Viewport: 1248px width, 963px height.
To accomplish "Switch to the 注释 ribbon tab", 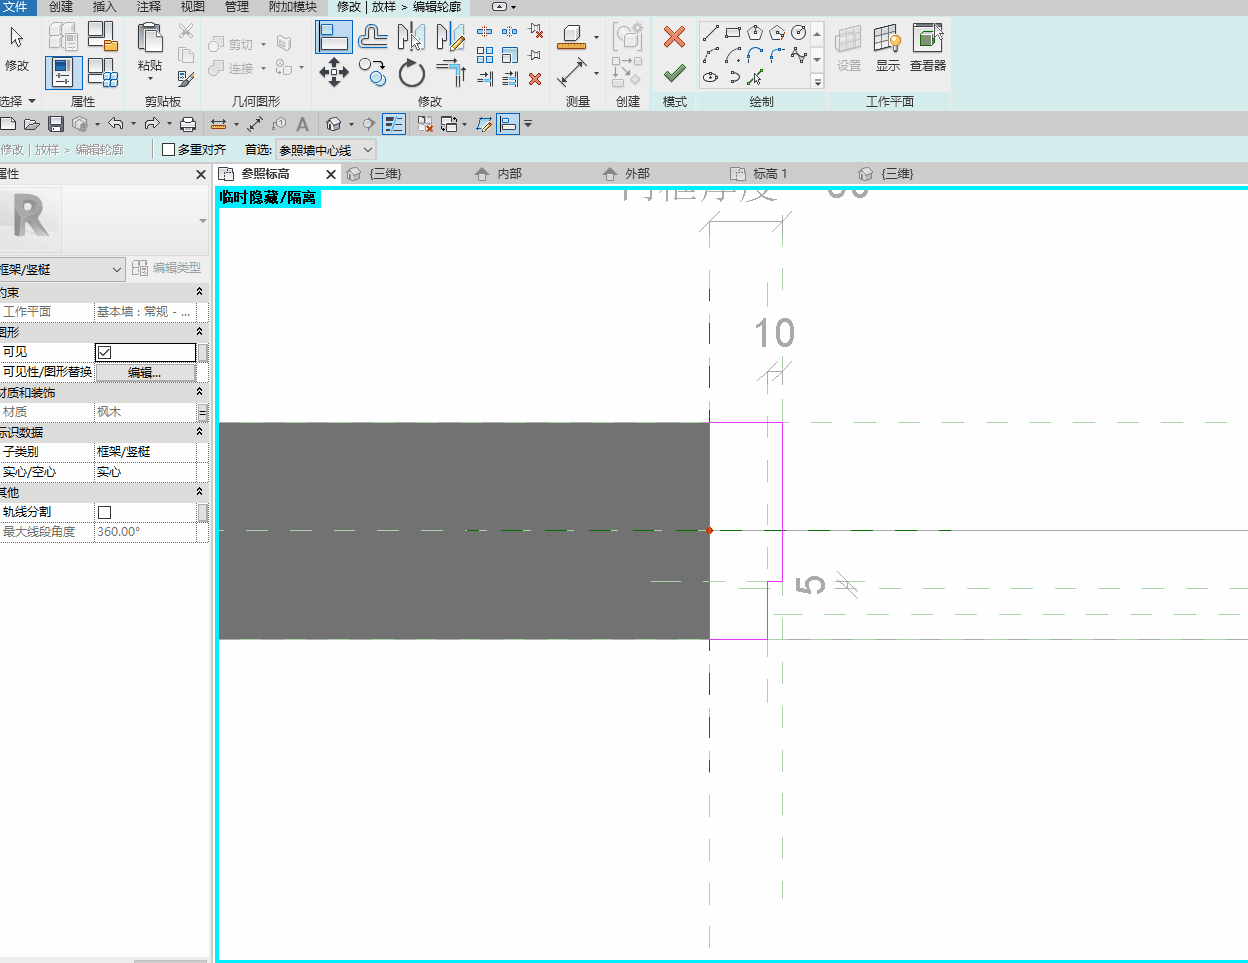I will tap(149, 7).
